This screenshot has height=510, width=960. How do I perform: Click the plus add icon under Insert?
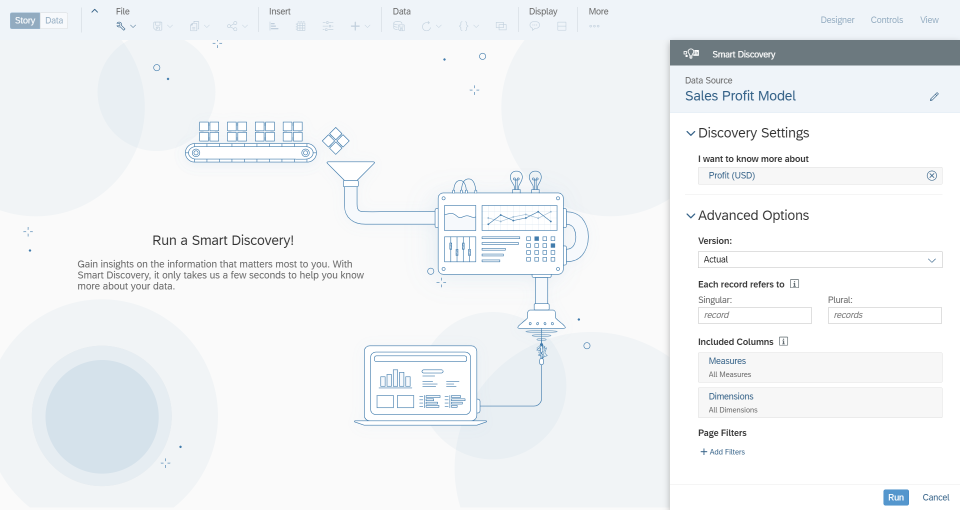[354, 26]
